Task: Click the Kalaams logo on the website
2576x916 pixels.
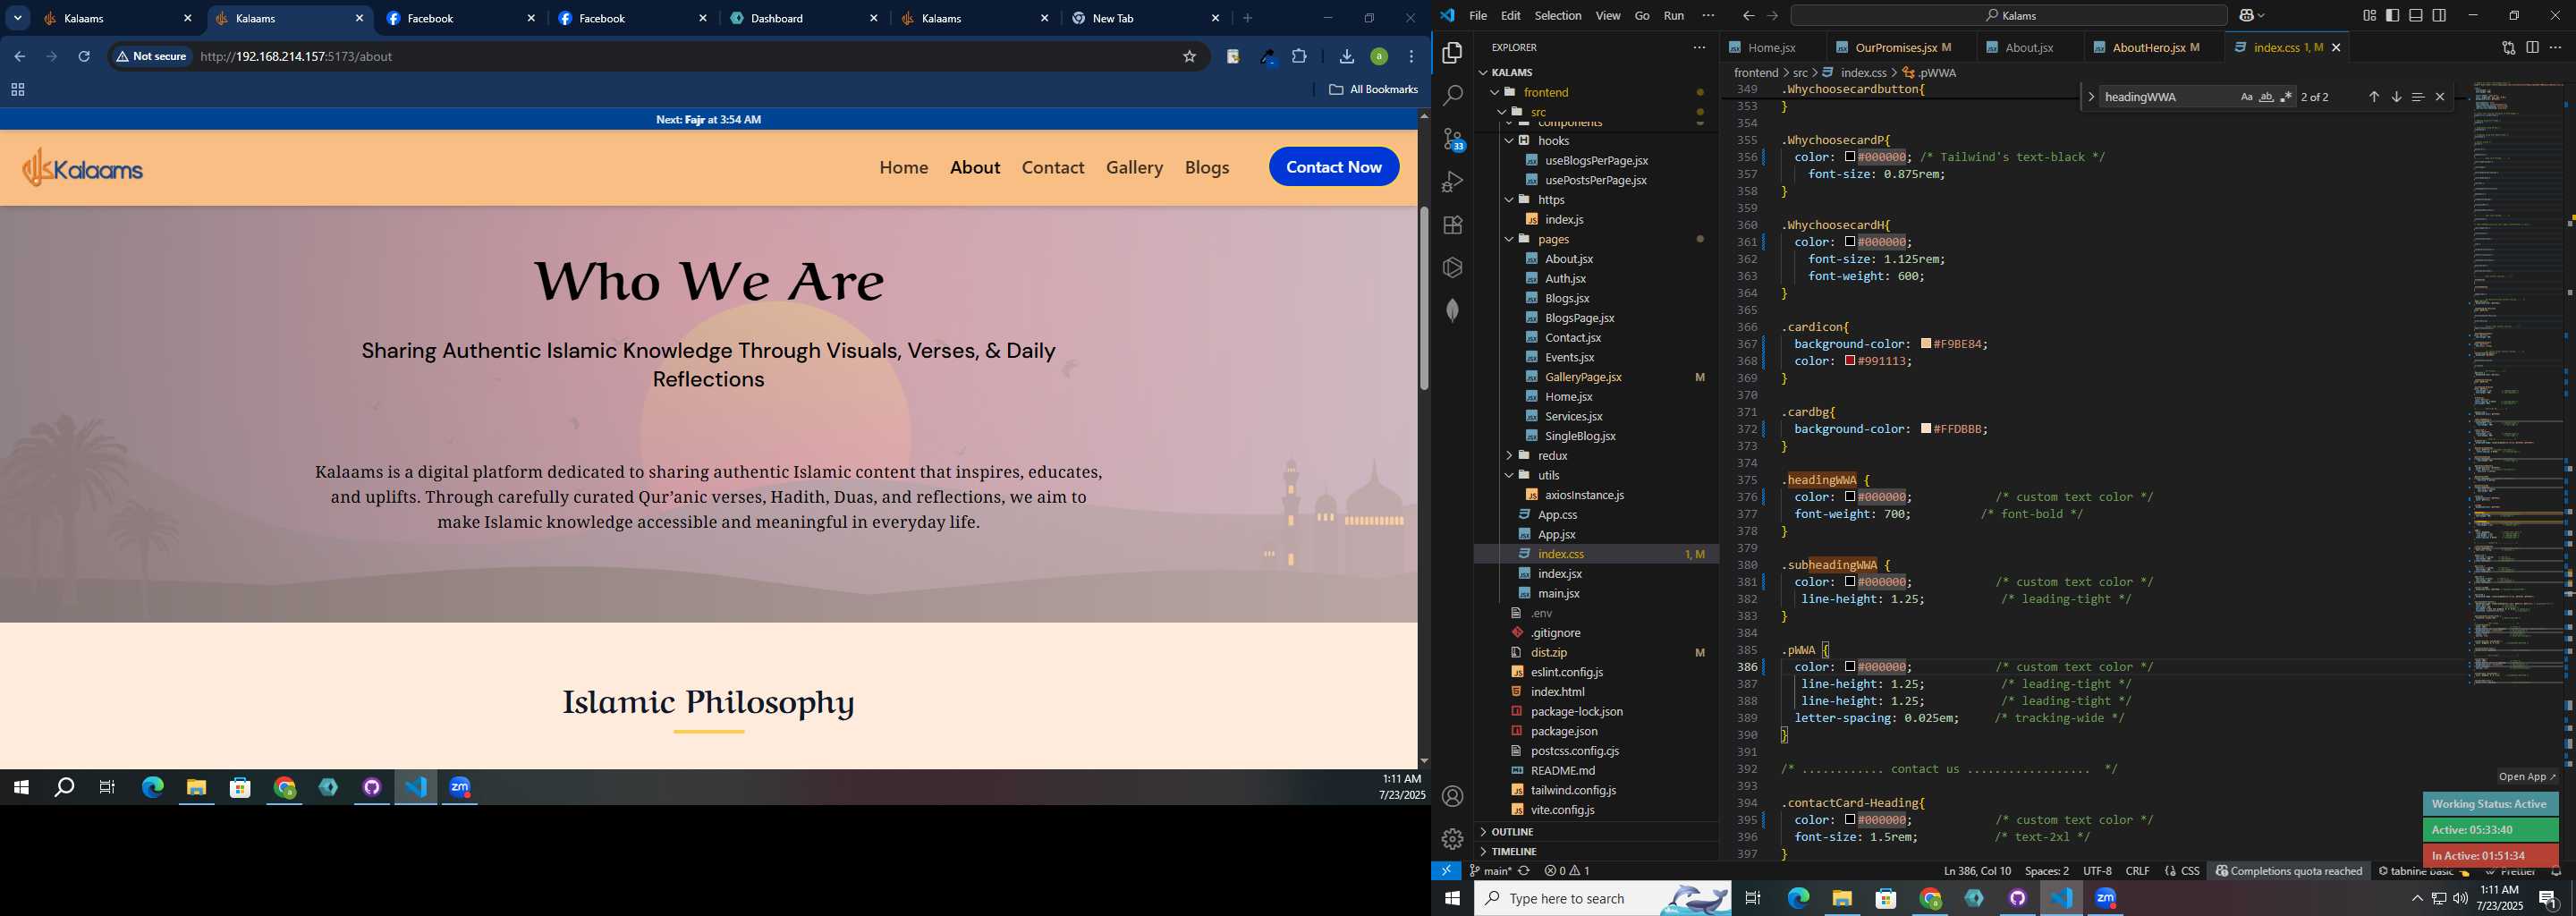Action: pyautogui.click(x=82, y=168)
